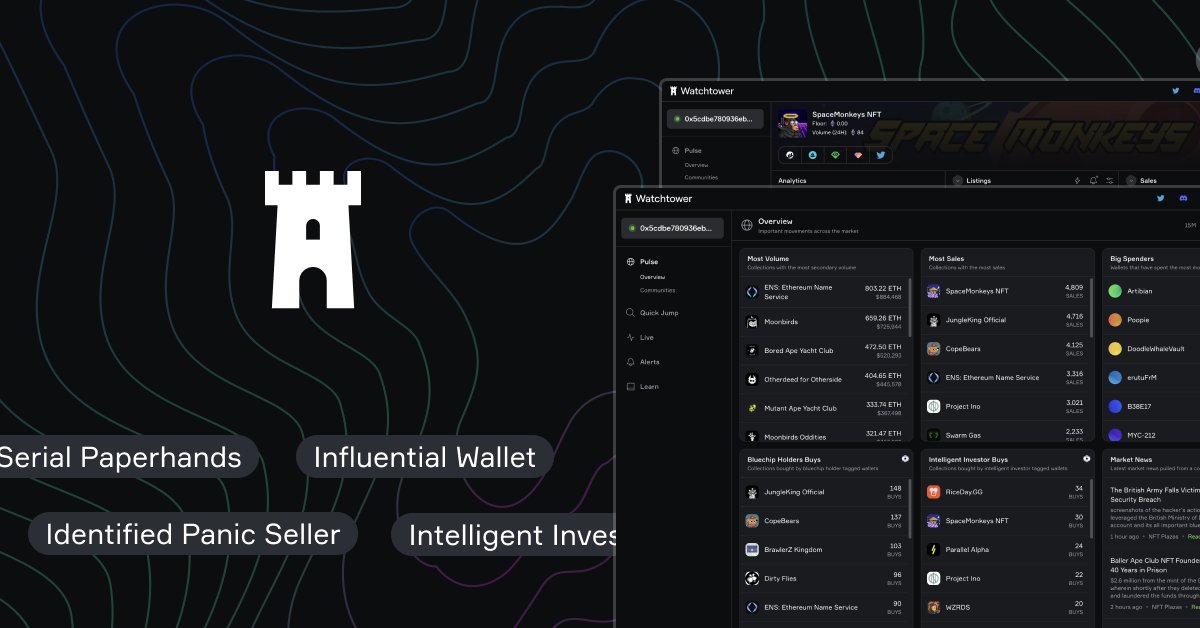
Task: Click Artibian green avatar in Big Spenders
Action: [1115, 291]
